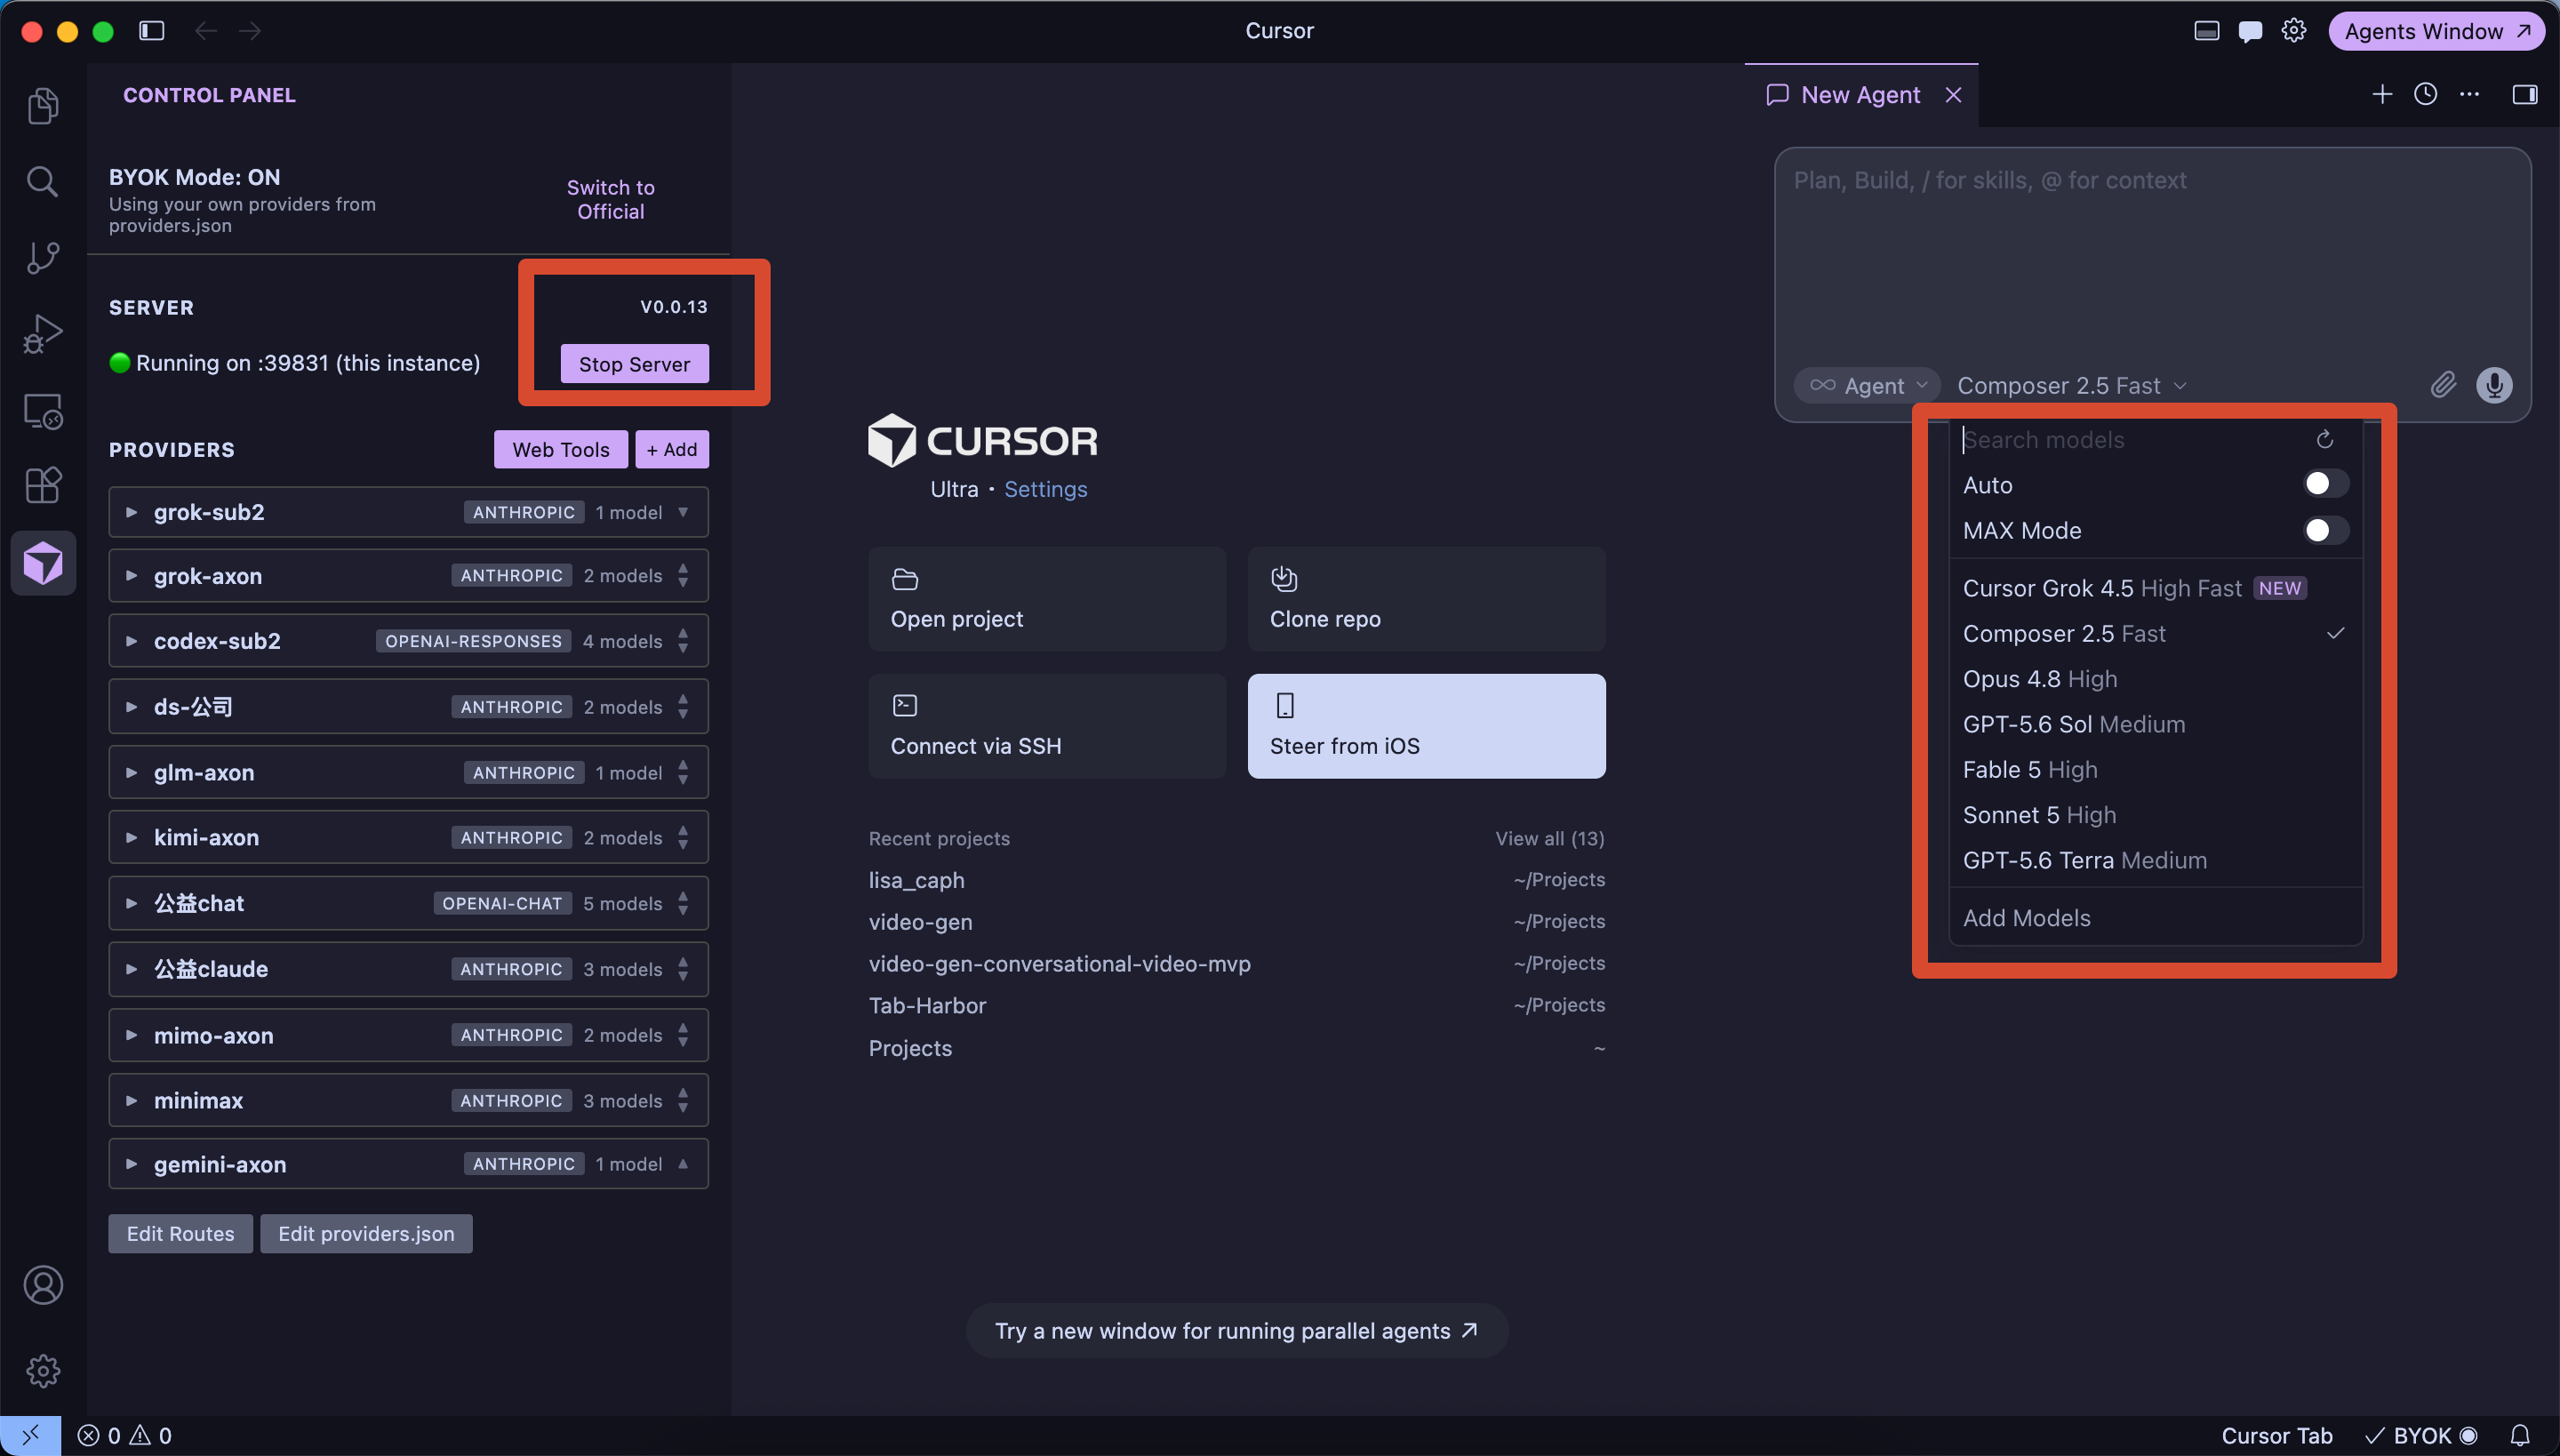Toggle the secondary sidebar icon at far right
This screenshot has width=2560, height=1456.
point(2525,94)
